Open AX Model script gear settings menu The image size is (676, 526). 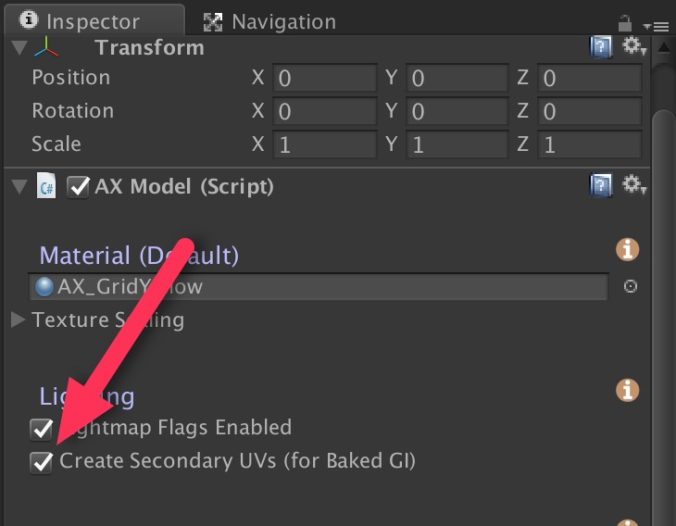point(633,185)
